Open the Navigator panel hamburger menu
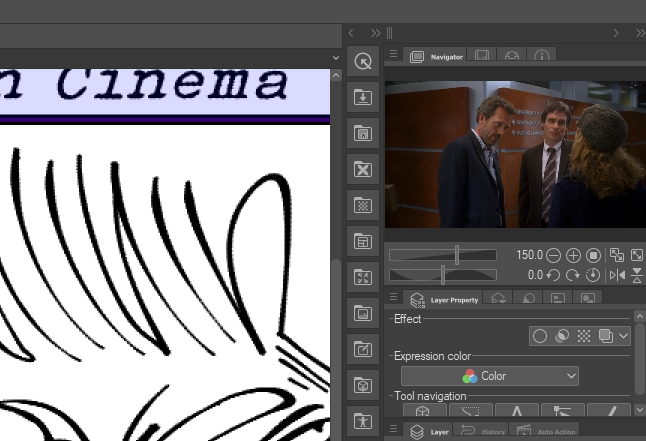646x441 pixels. (x=394, y=56)
